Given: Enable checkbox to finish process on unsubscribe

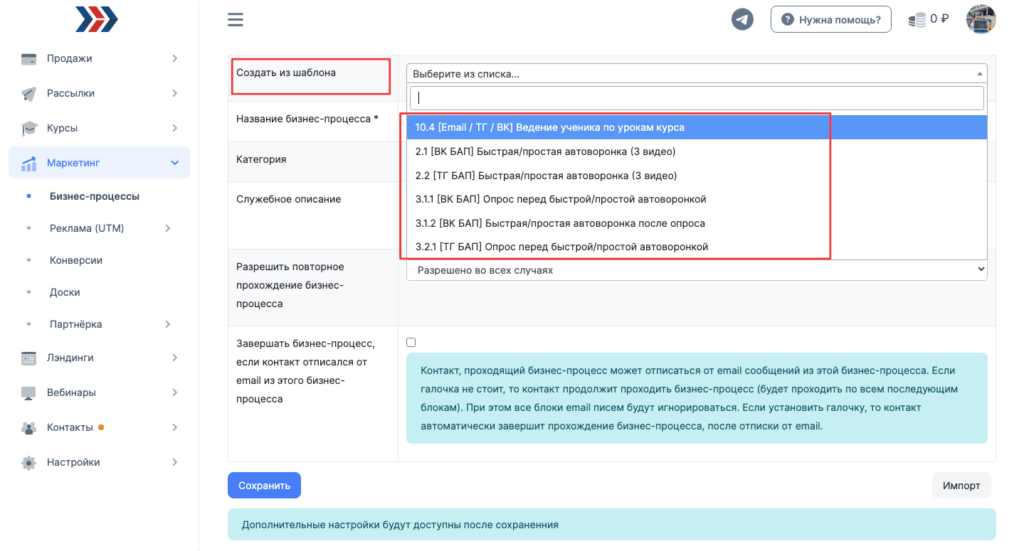Looking at the screenshot, I should [411, 342].
